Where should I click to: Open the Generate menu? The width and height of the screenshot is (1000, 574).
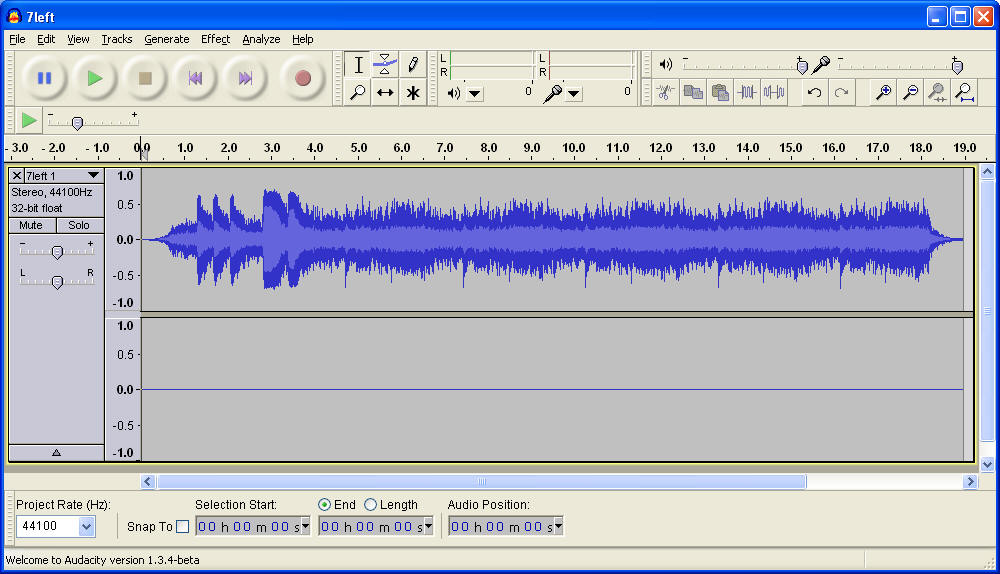click(166, 39)
